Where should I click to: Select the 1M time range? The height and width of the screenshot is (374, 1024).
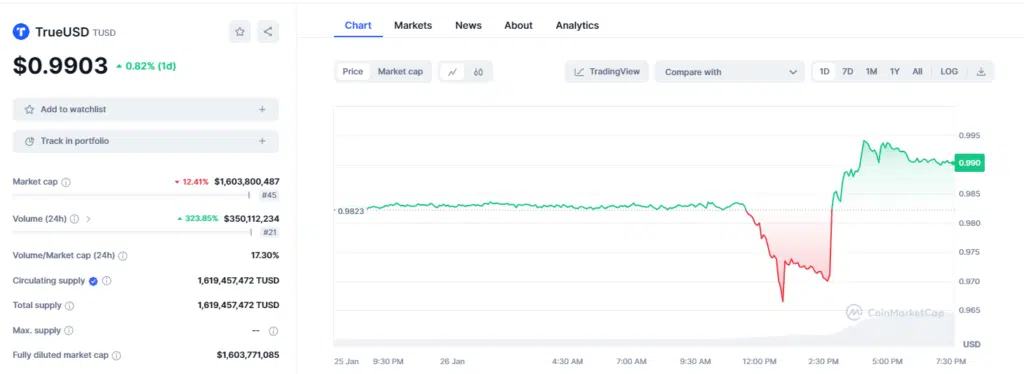(x=871, y=72)
